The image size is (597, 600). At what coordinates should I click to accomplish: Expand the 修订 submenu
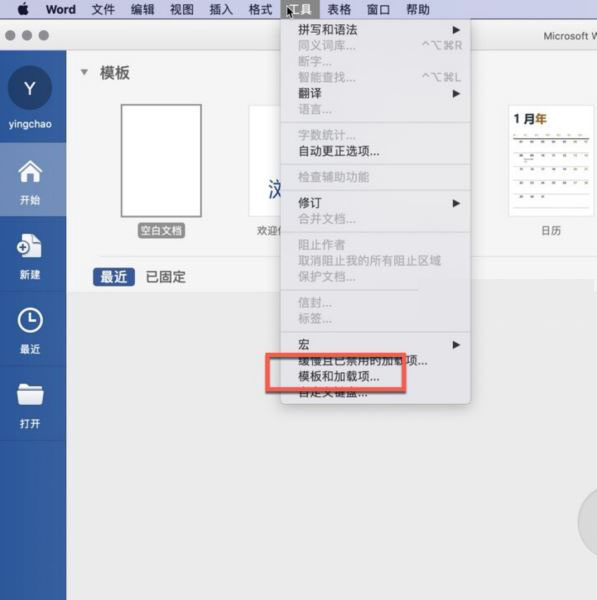point(375,203)
